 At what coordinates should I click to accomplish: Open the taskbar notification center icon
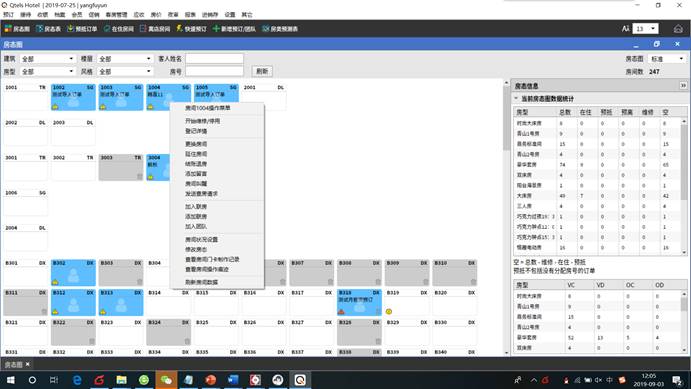pos(677,380)
